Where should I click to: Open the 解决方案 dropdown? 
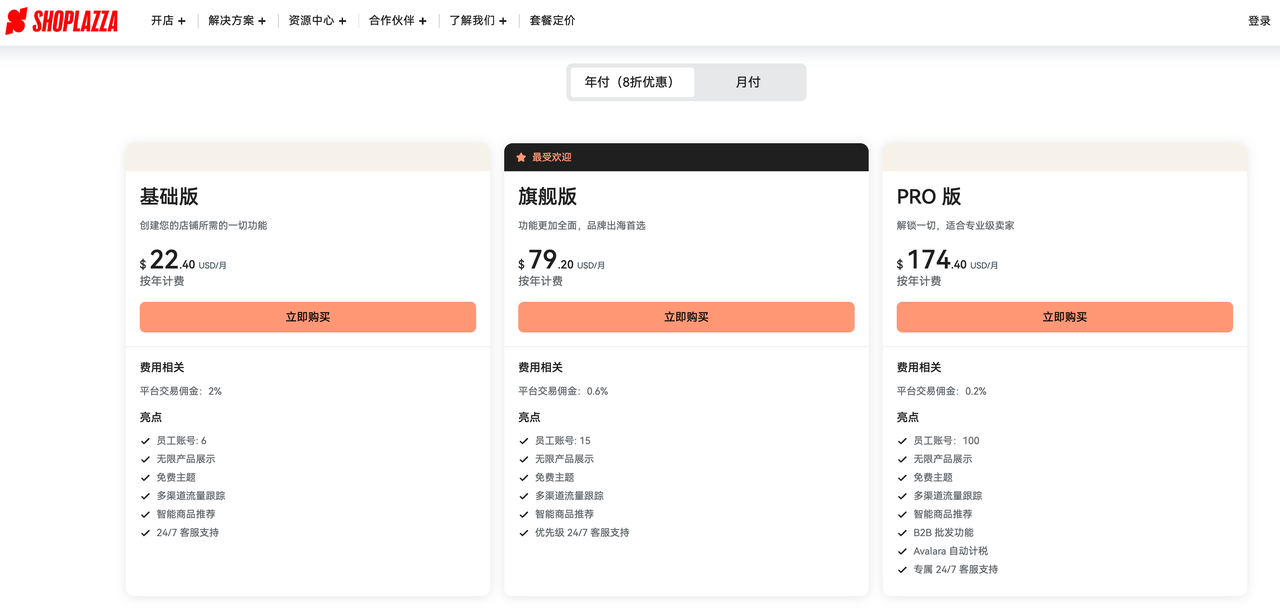(237, 20)
